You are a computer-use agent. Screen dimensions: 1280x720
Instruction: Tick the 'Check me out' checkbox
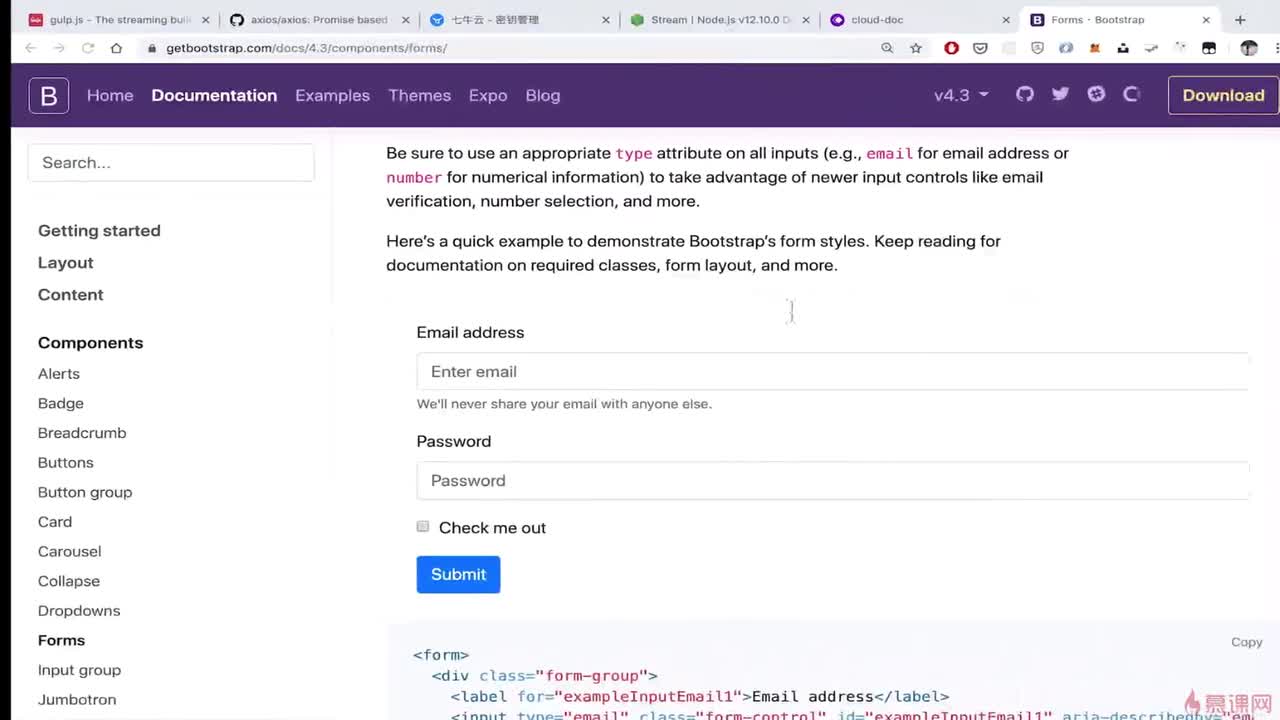point(423,527)
